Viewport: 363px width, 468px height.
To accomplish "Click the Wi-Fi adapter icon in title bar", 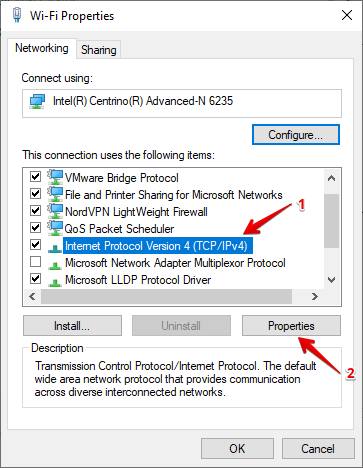I will pyautogui.click(x=17, y=15).
